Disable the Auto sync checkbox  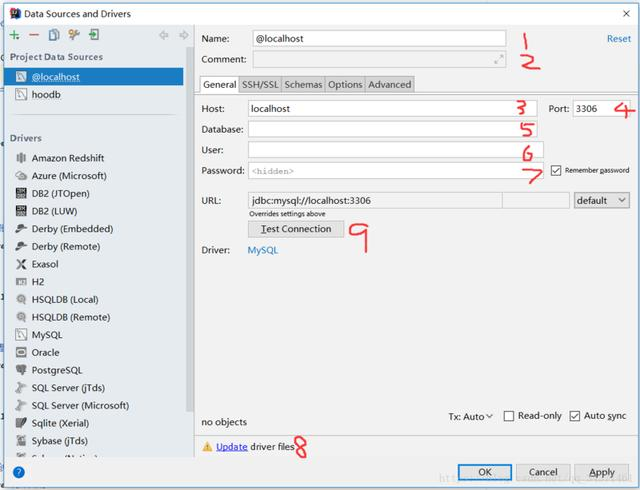coord(575,416)
